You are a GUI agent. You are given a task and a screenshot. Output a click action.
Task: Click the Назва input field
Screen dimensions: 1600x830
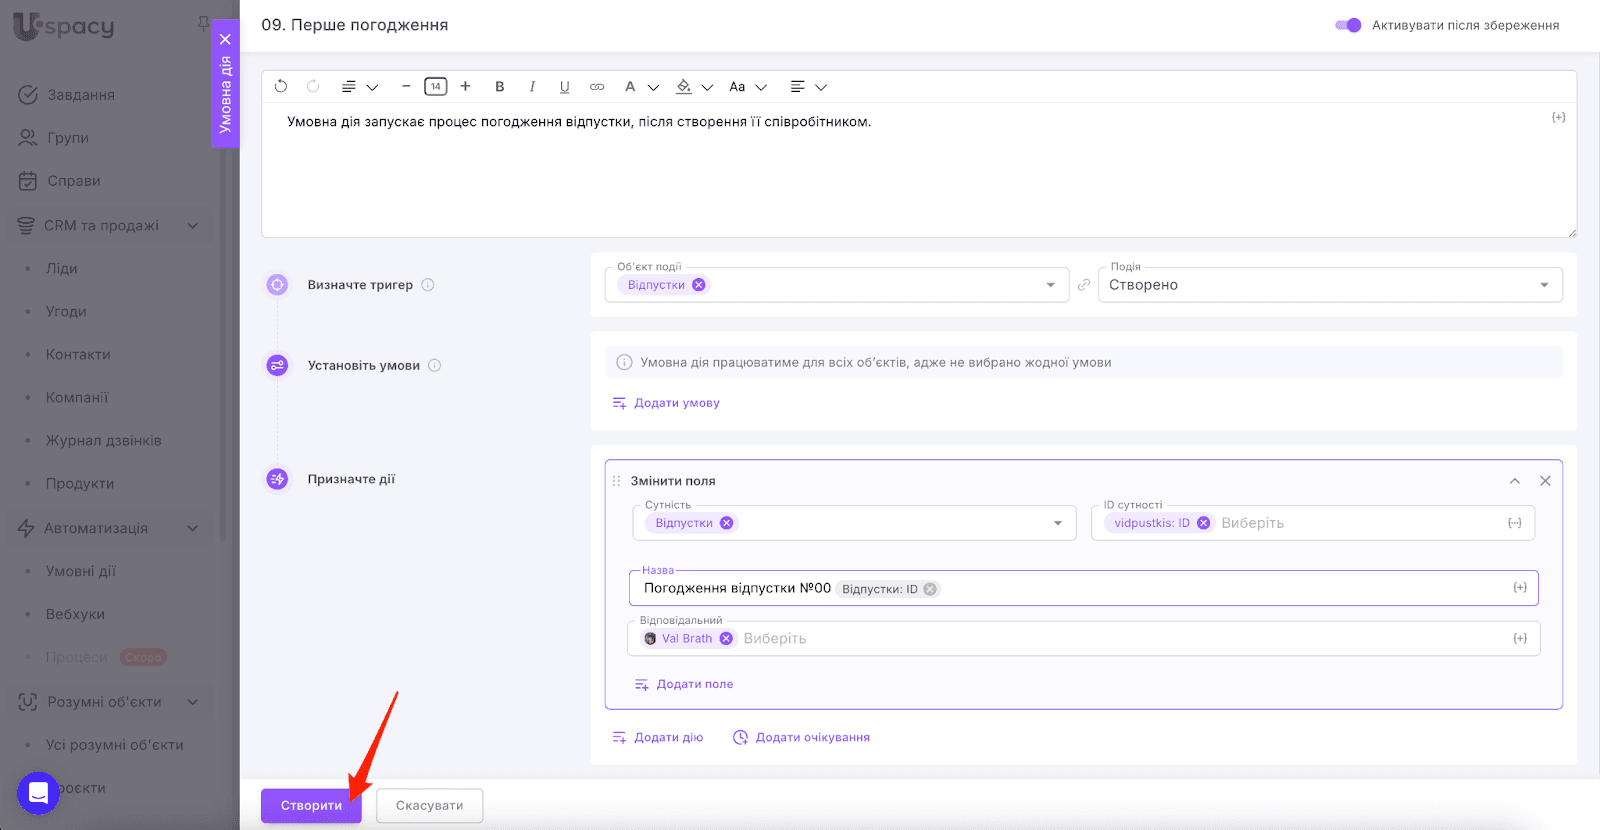(1200, 589)
